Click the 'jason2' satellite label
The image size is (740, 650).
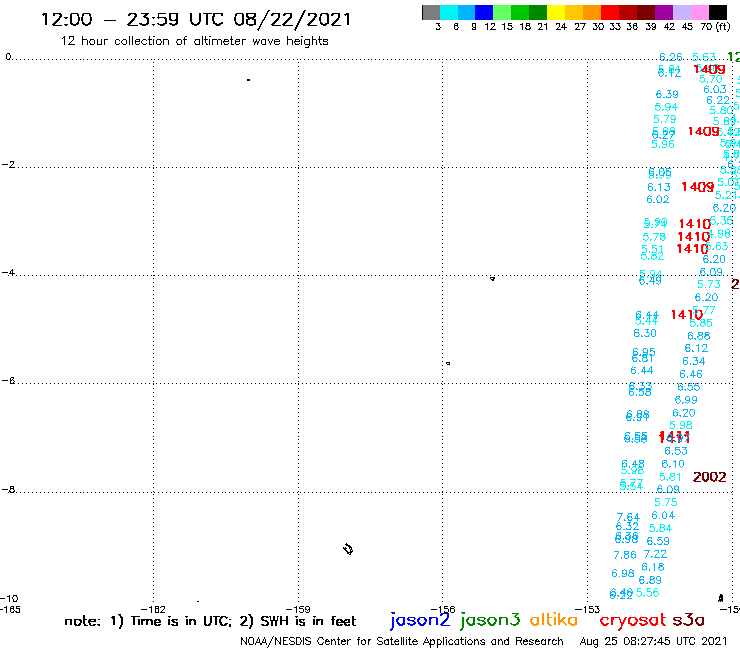pyautogui.click(x=420, y=620)
